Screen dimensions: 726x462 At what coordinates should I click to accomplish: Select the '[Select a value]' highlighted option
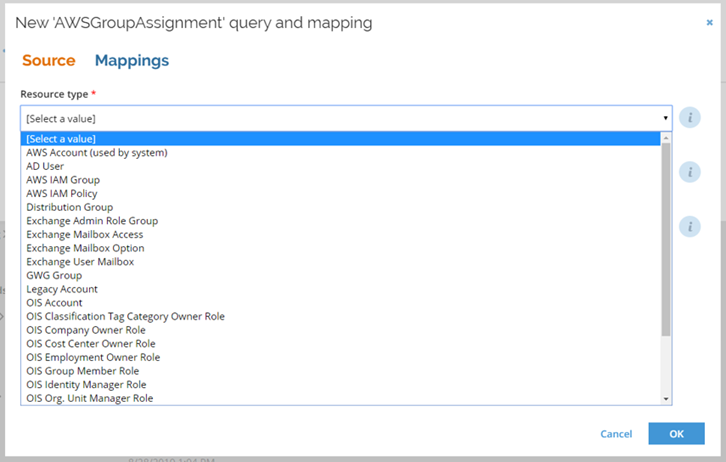click(341, 139)
